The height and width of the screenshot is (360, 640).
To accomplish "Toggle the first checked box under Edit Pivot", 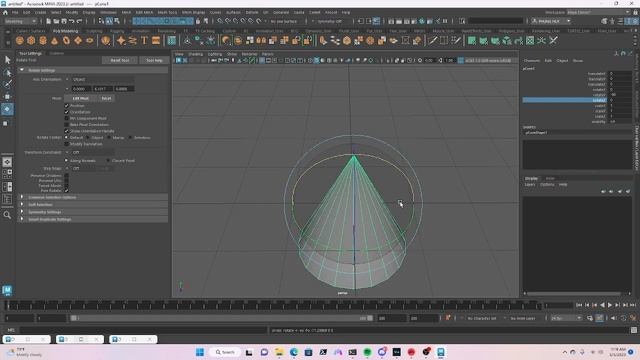I will (67, 106).
